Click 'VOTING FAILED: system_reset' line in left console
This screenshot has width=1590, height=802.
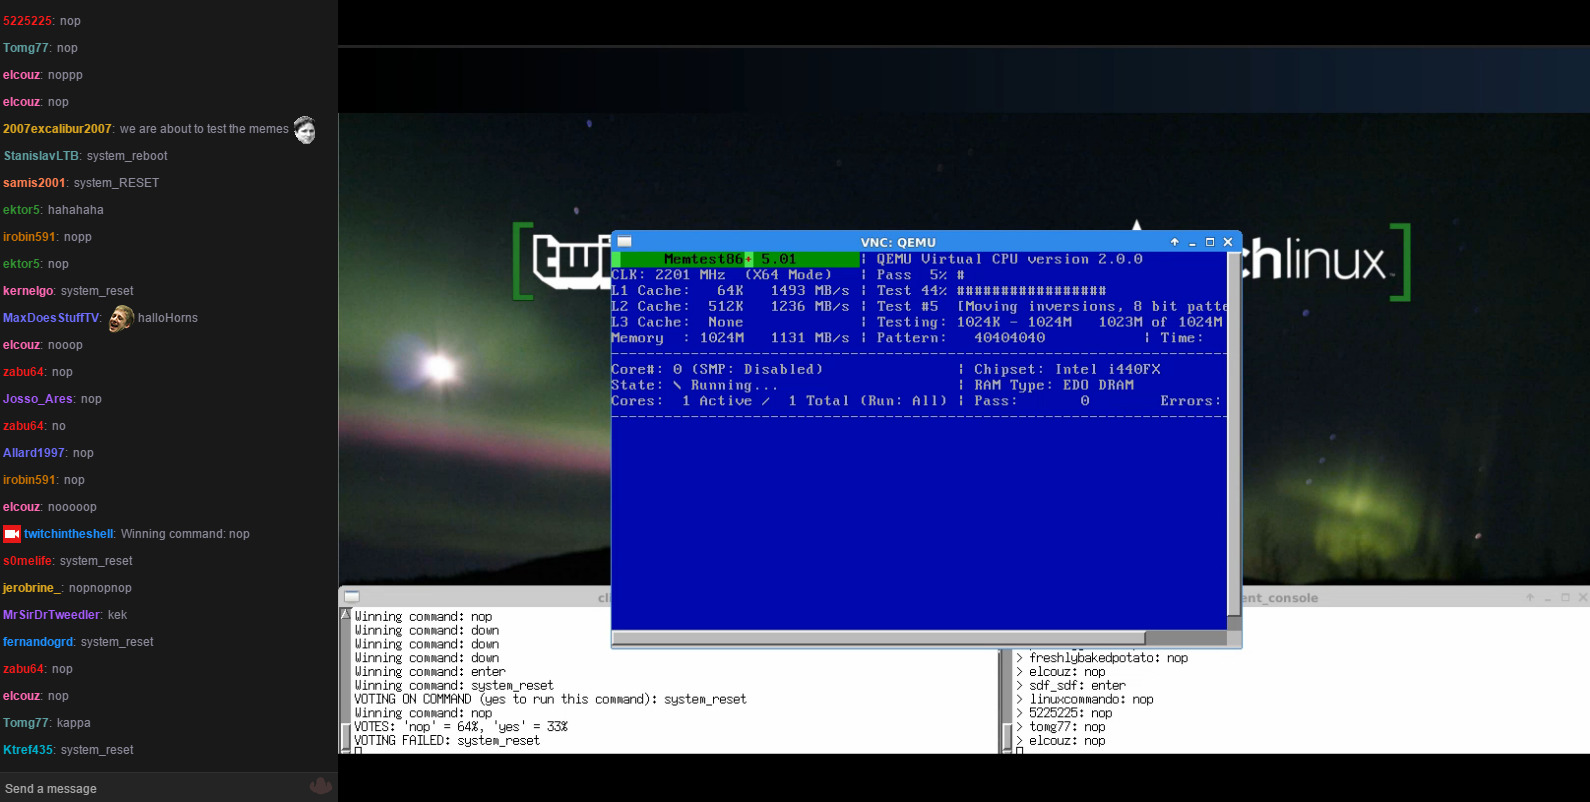click(x=447, y=741)
